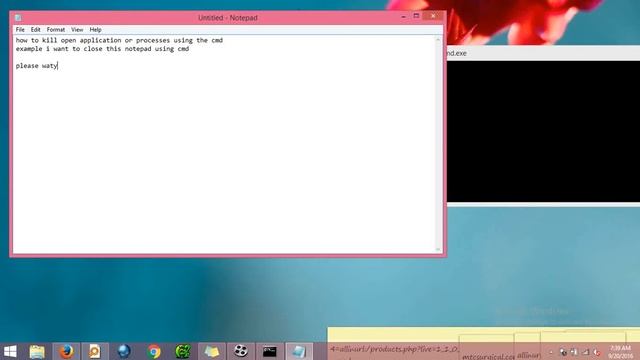Open the File menu in Notepad

pos(20,30)
